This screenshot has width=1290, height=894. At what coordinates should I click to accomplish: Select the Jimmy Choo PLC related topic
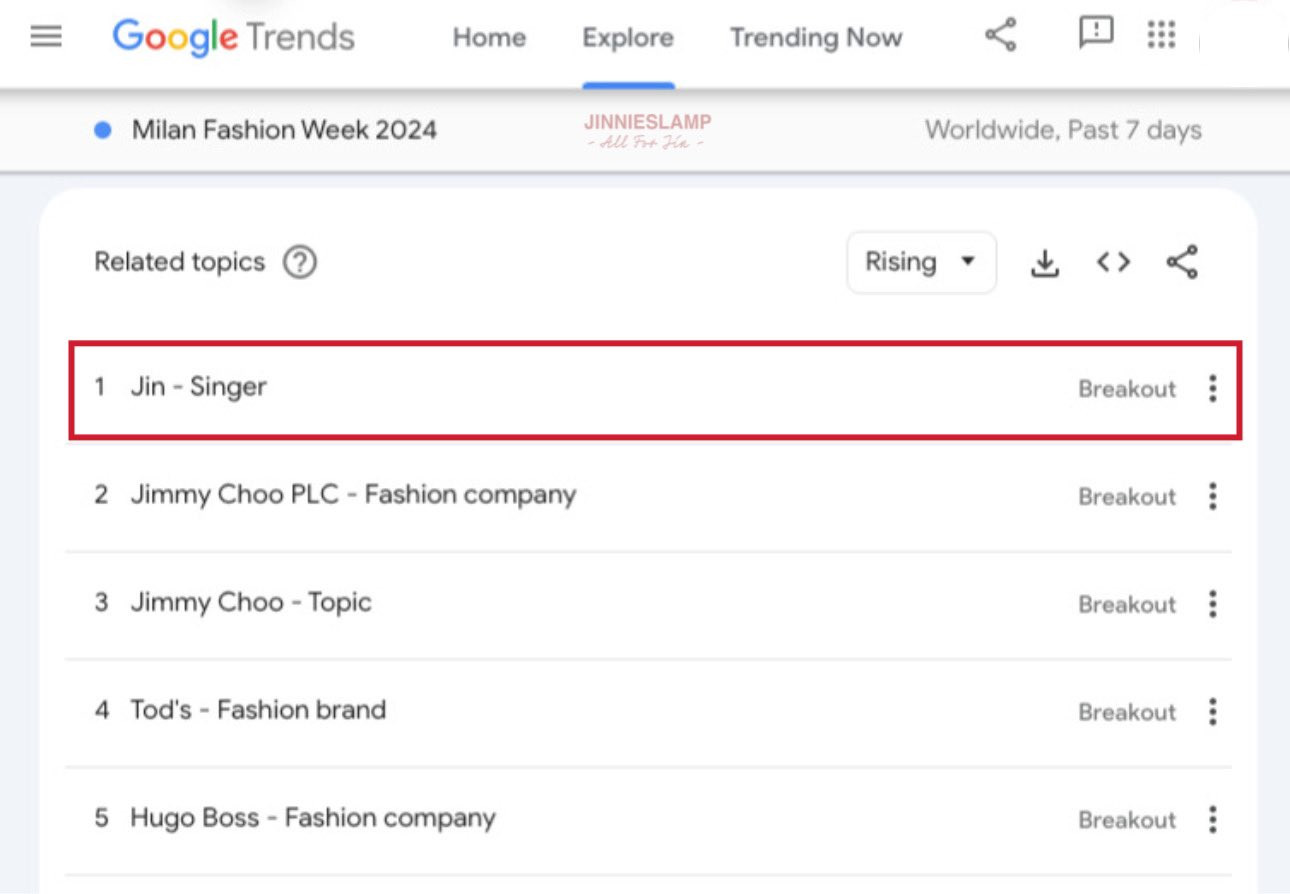click(x=353, y=495)
